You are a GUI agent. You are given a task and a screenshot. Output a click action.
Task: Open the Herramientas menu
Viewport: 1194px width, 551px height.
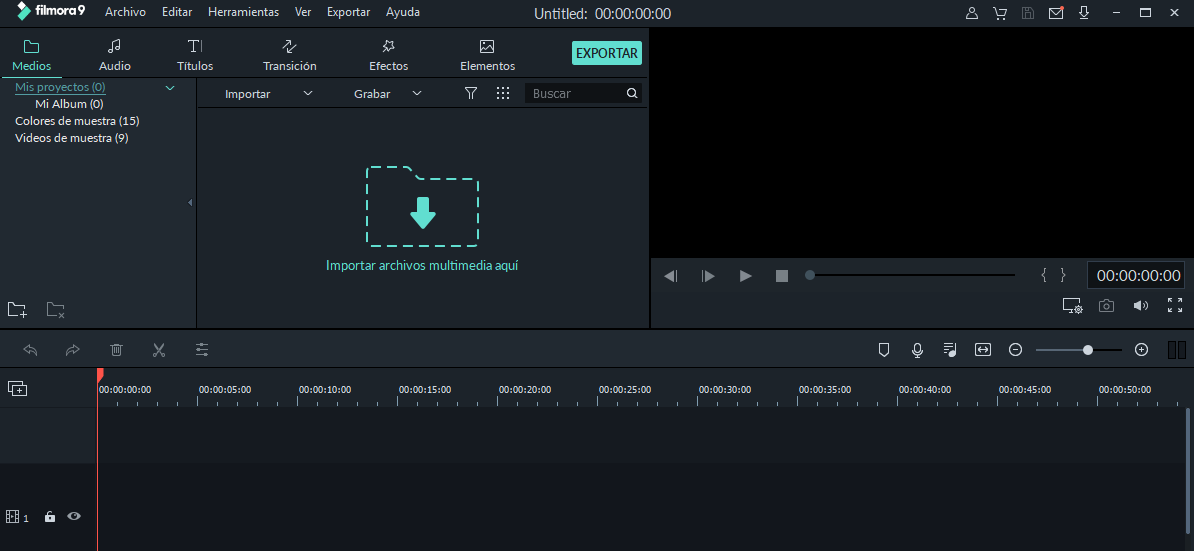(244, 12)
